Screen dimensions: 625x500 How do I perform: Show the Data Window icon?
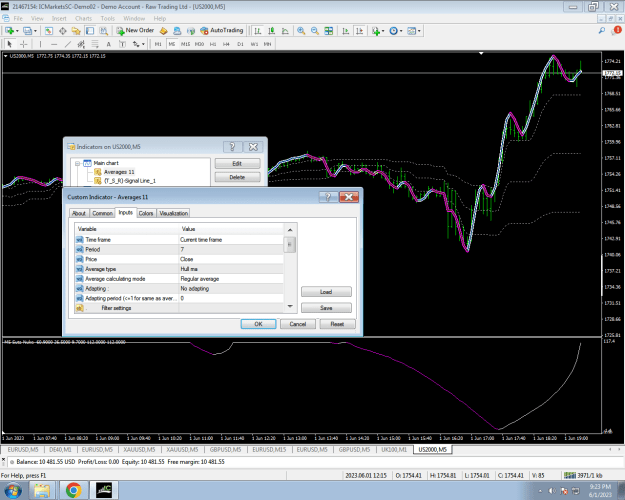(x=63, y=31)
